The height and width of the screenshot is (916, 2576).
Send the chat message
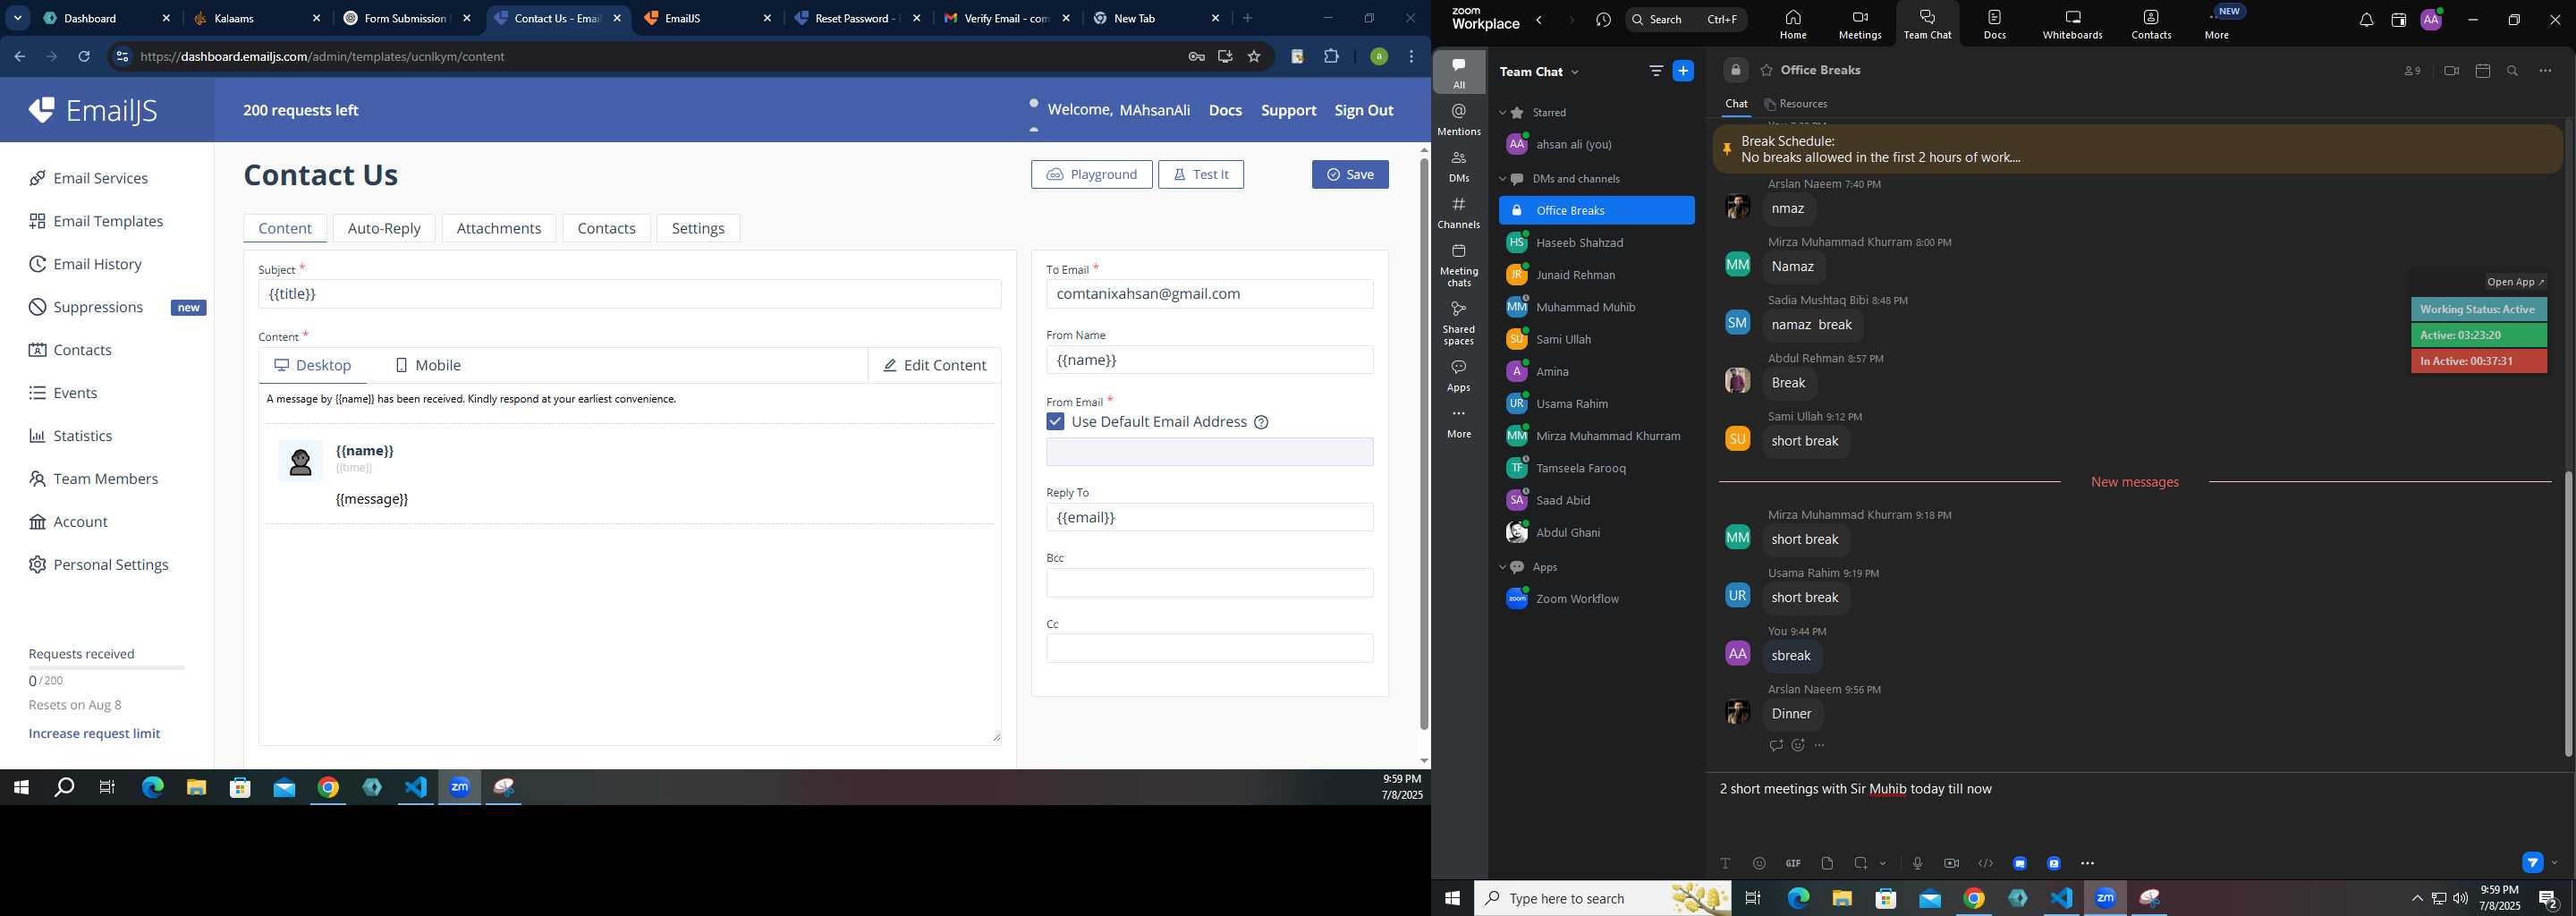(x=2532, y=862)
